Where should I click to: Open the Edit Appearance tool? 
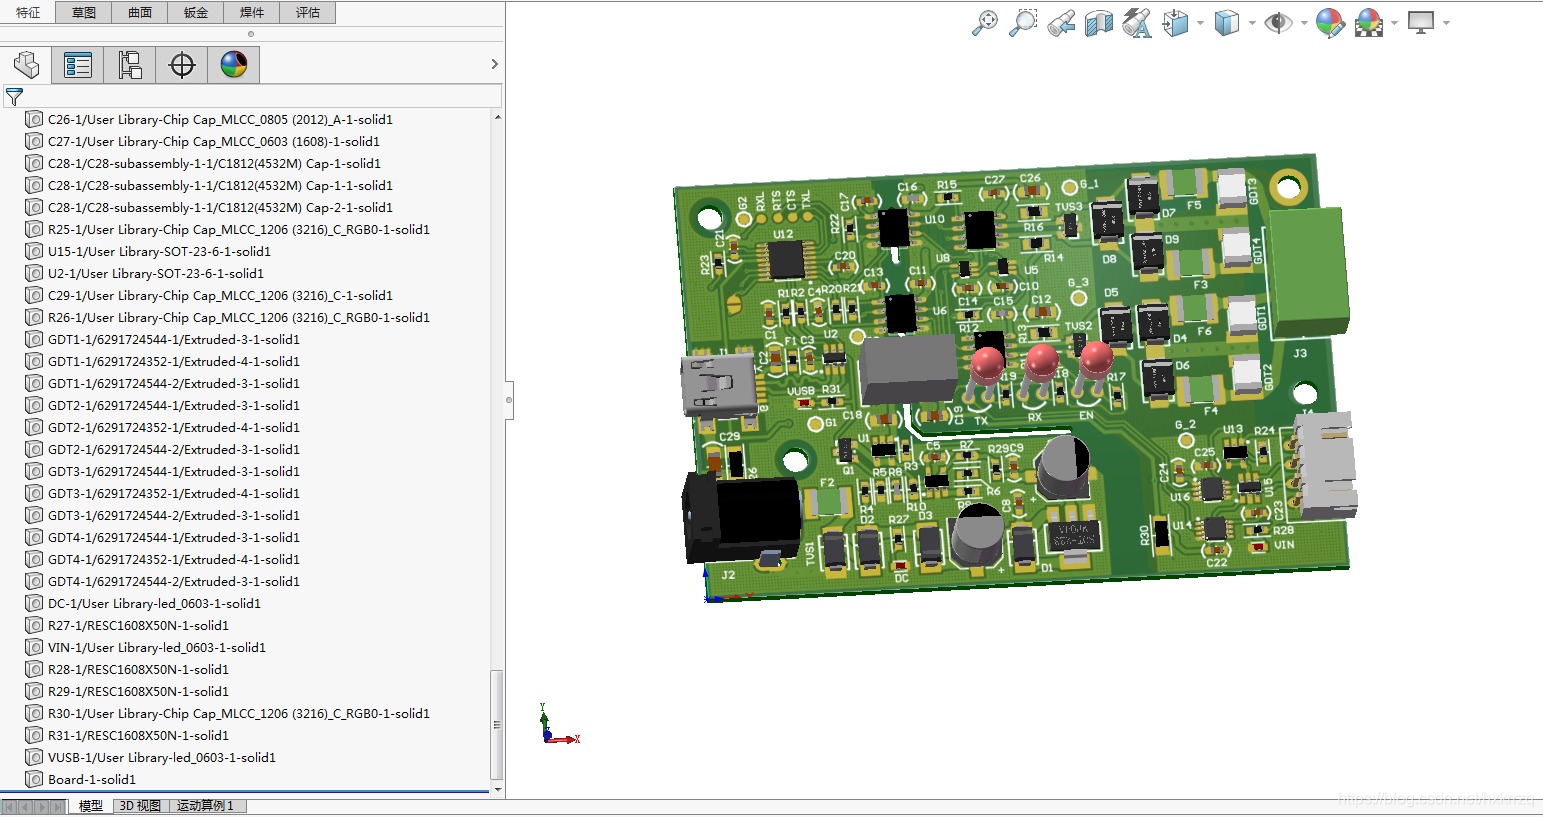pyautogui.click(x=1329, y=22)
